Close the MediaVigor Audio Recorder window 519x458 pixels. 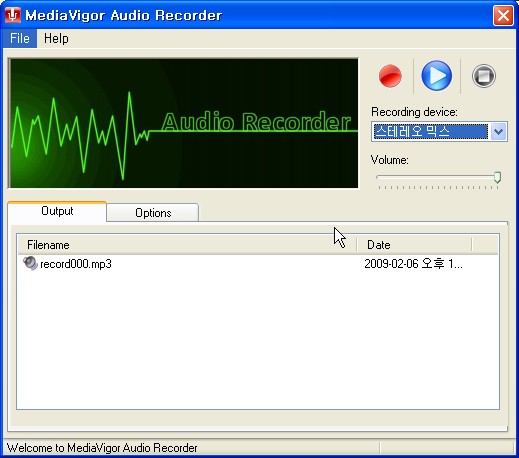503,15
